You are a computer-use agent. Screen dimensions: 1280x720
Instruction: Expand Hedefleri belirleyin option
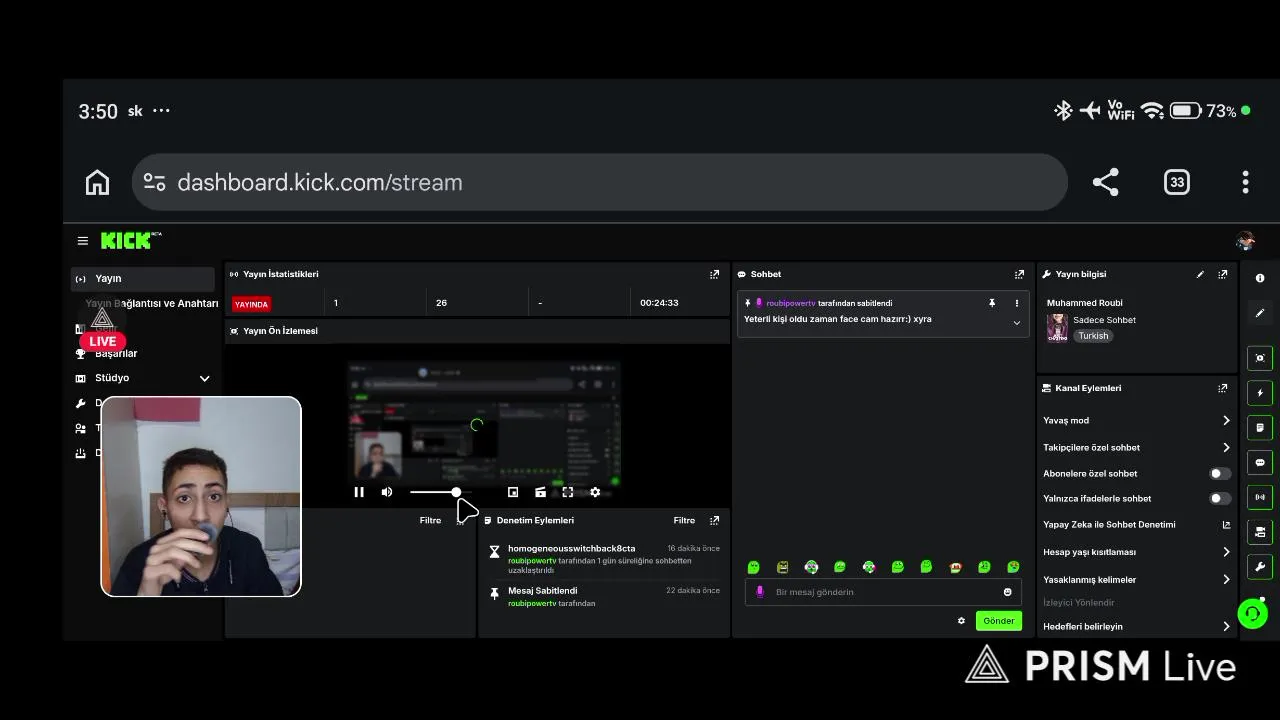1226,627
